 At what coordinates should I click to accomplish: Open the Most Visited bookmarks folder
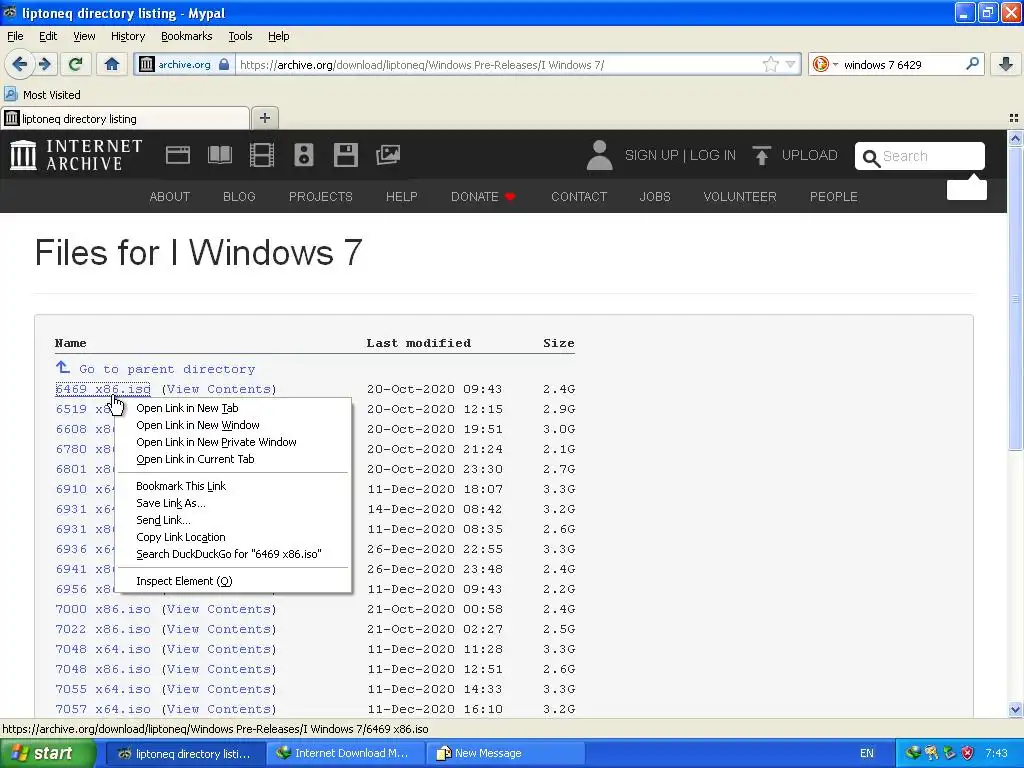pyautogui.click(x=43, y=95)
